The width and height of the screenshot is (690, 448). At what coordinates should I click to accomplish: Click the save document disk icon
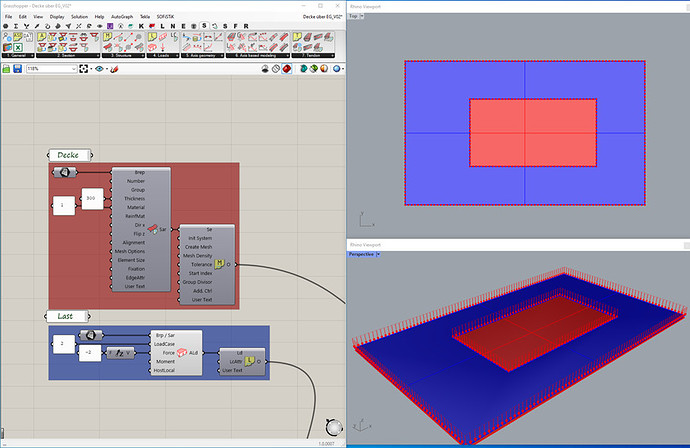tap(17, 69)
